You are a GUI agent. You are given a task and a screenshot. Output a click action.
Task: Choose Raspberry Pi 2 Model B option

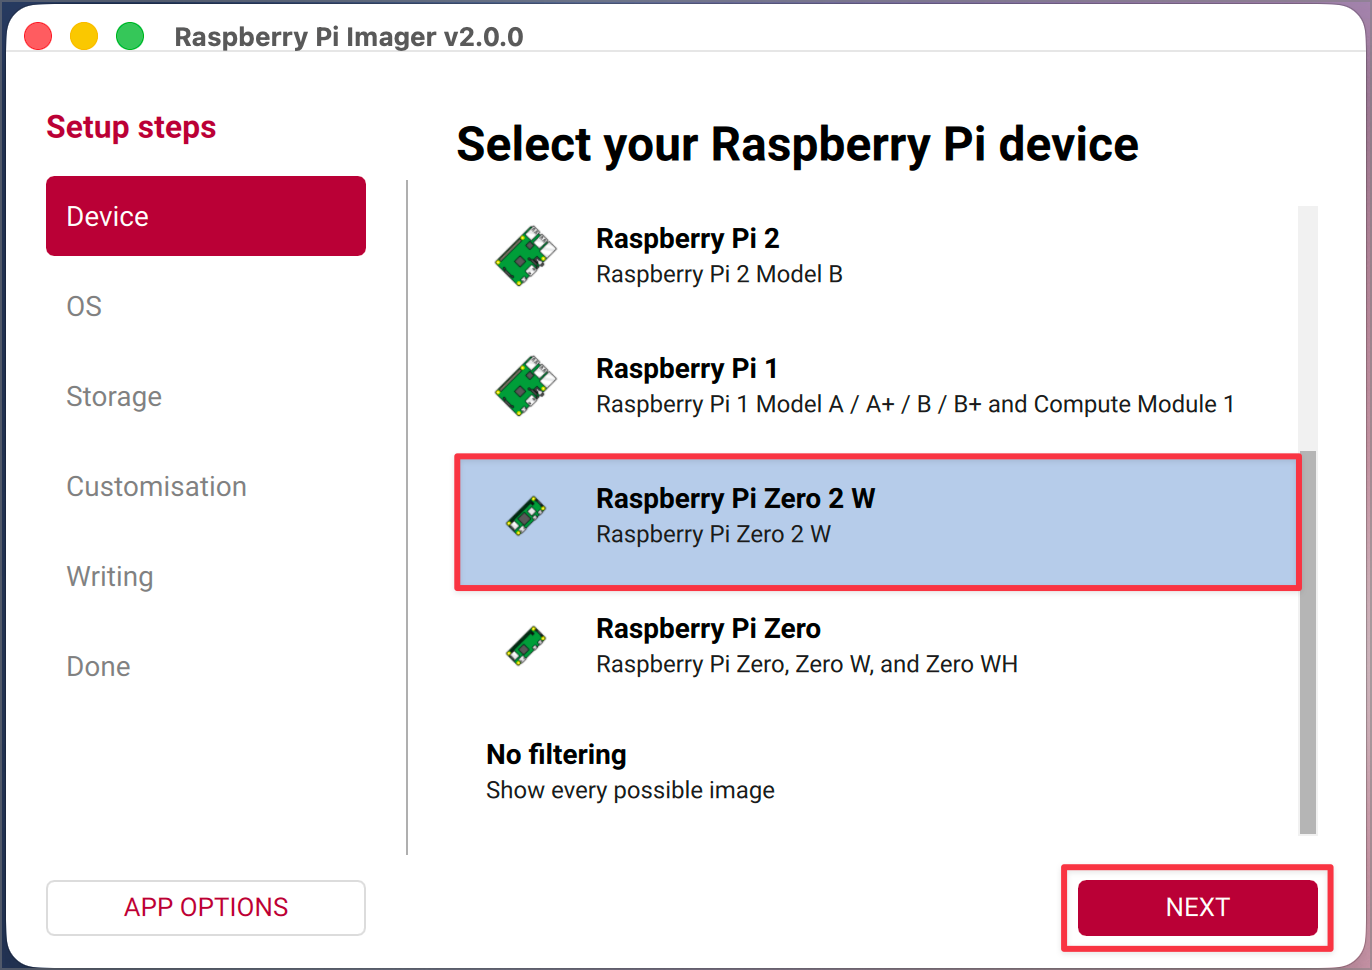718,274
